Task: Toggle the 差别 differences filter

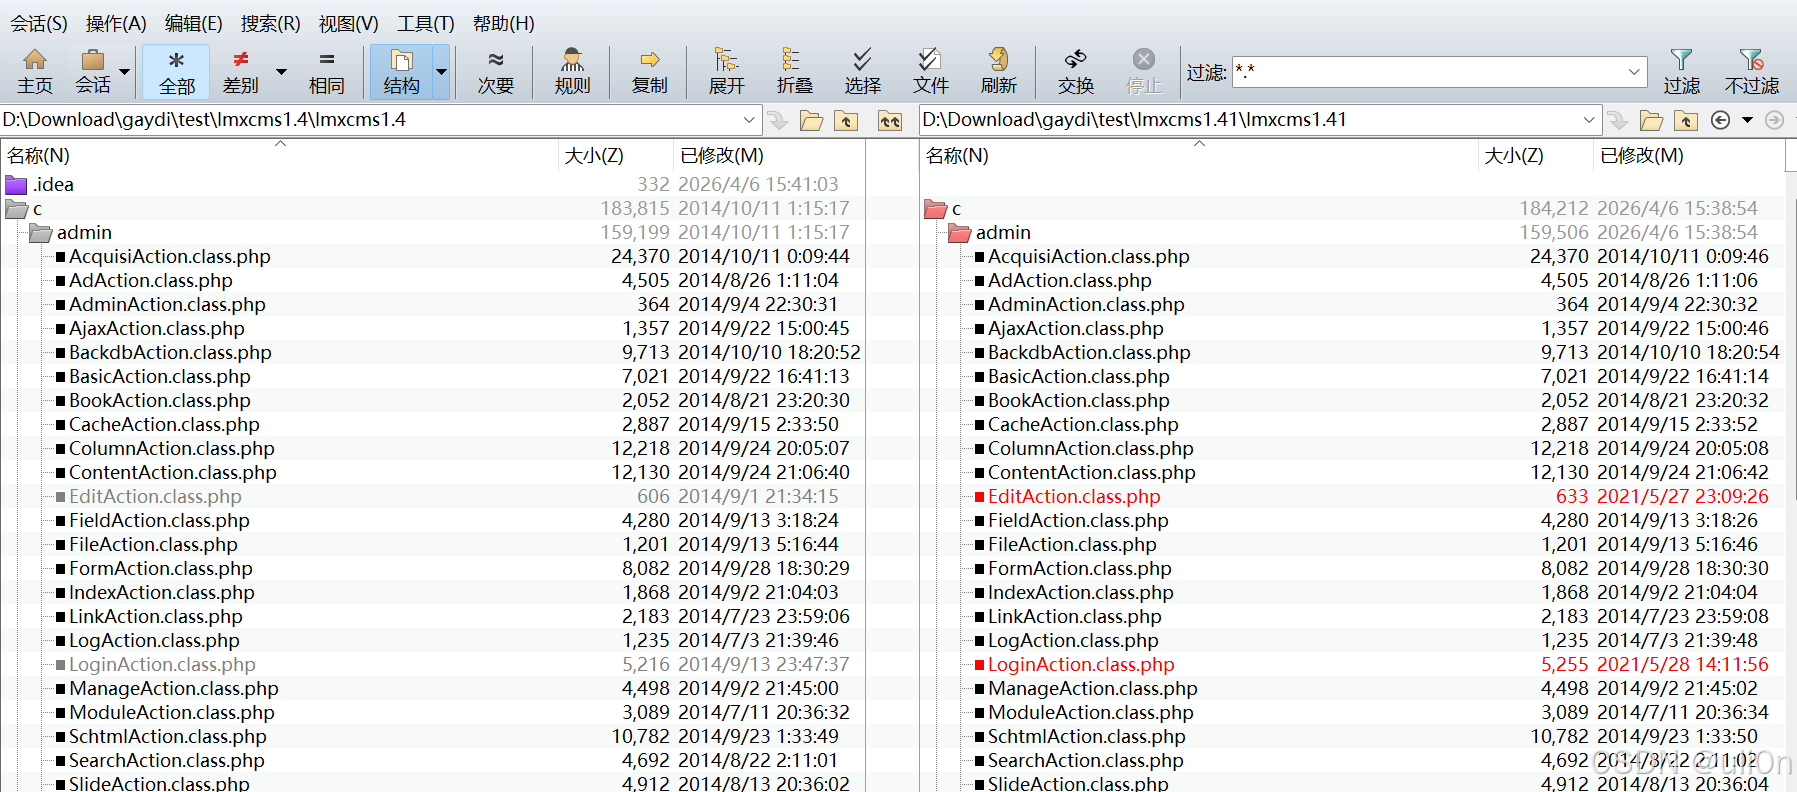Action: point(240,72)
